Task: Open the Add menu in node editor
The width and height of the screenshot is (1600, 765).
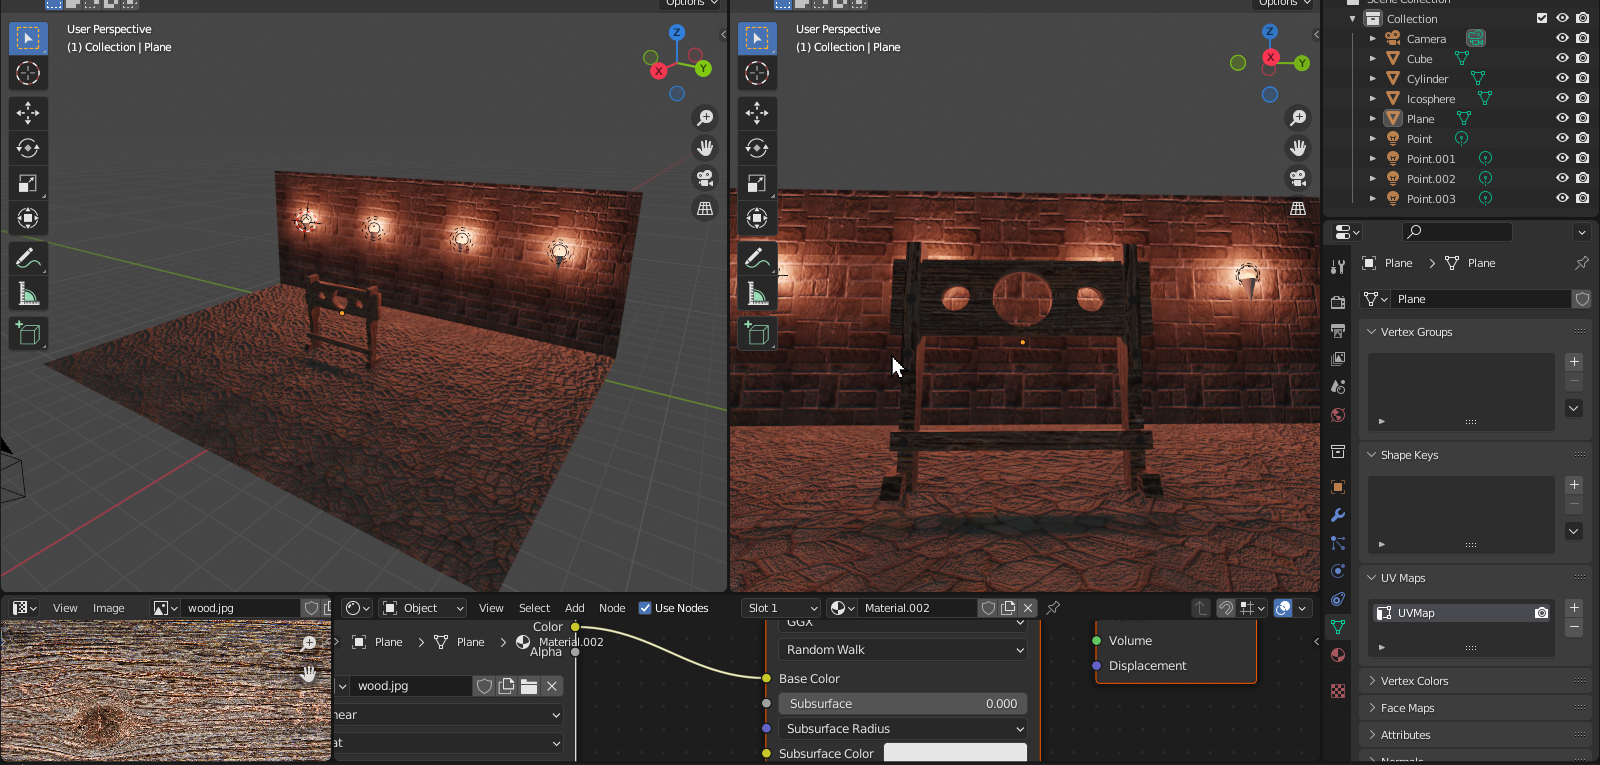Action: point(574,608)
